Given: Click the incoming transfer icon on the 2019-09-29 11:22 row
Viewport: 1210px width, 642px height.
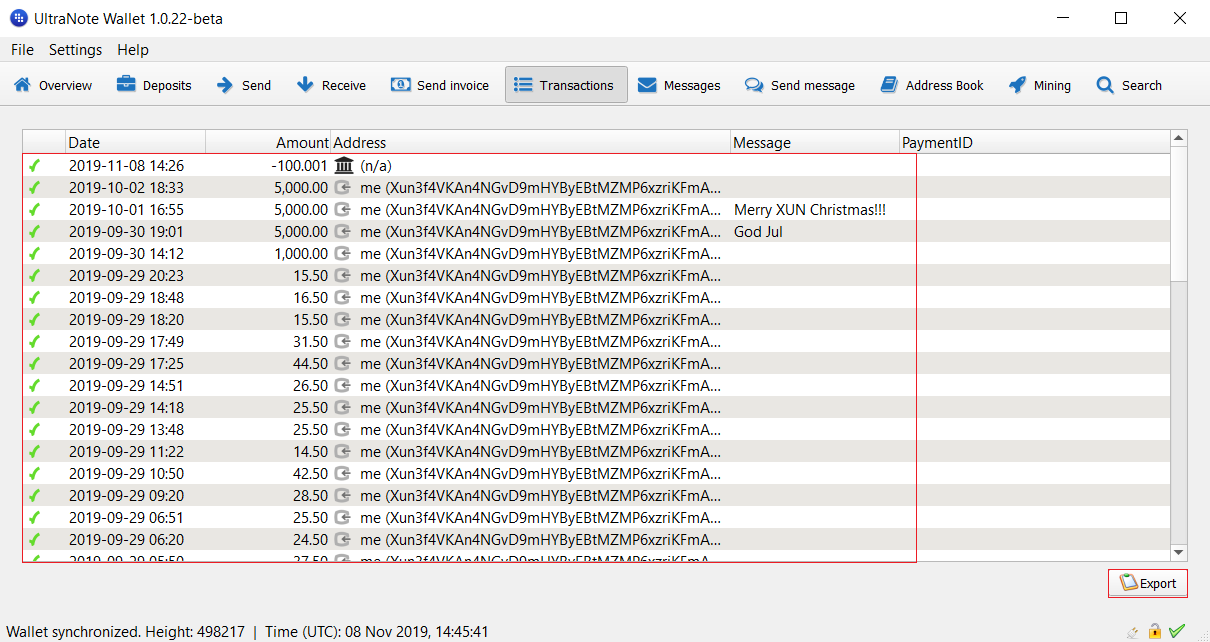Looking at the screenshot, I should click(343, 451).
